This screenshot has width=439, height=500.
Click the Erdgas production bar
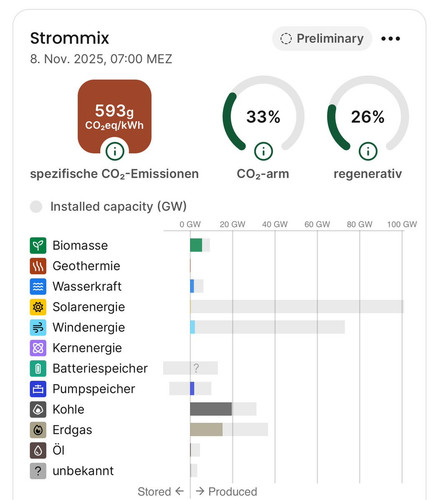[206, 430]
